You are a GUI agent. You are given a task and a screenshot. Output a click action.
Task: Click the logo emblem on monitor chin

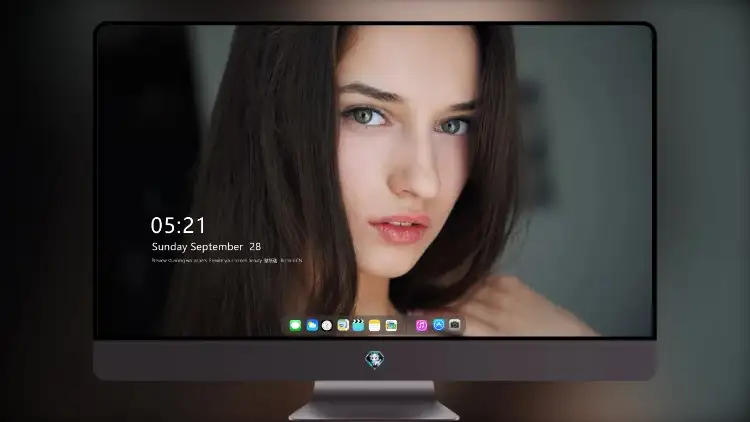pos(375,359)
